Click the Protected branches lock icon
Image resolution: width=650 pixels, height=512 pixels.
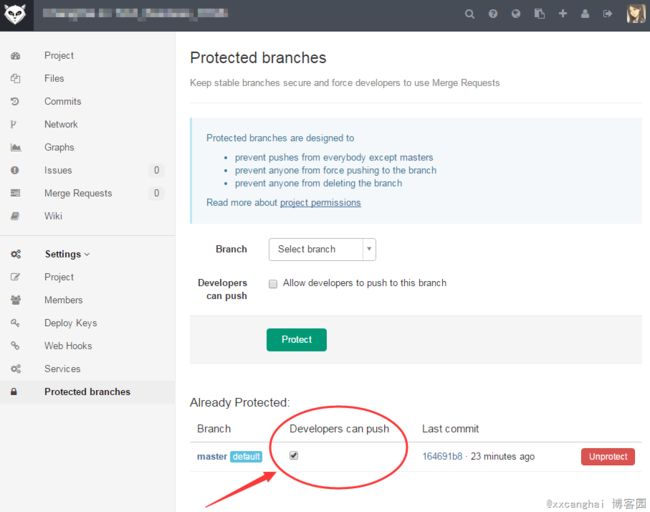pos(14,391)
